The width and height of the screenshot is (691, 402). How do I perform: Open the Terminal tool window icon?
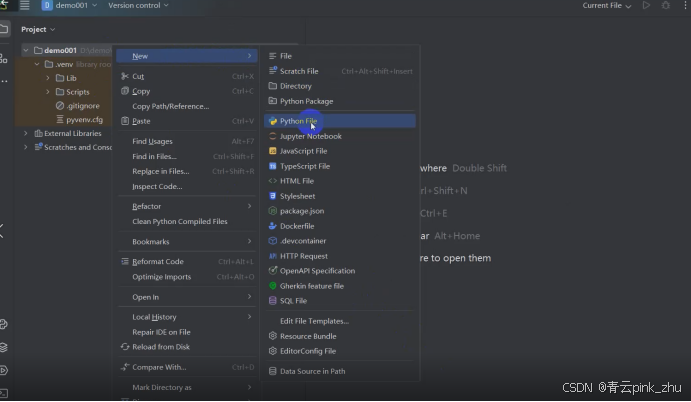click(4, 393)
